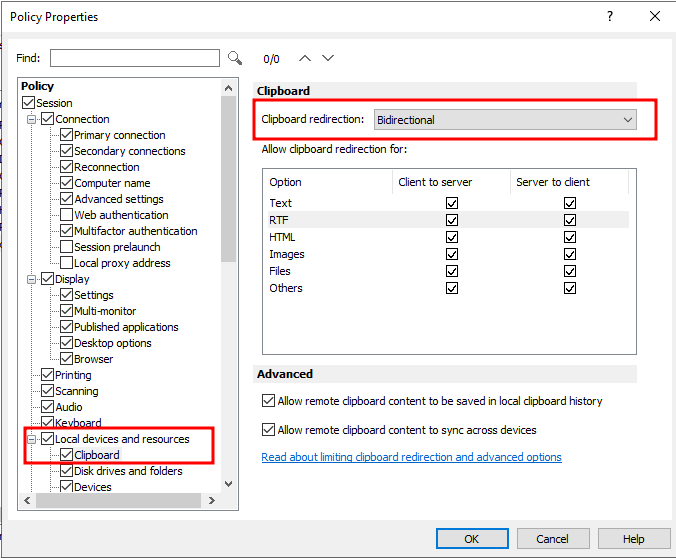This screenshot has height=558, width=676.
Task: Click the help question mark in title bar
Action: pos(610,16)
